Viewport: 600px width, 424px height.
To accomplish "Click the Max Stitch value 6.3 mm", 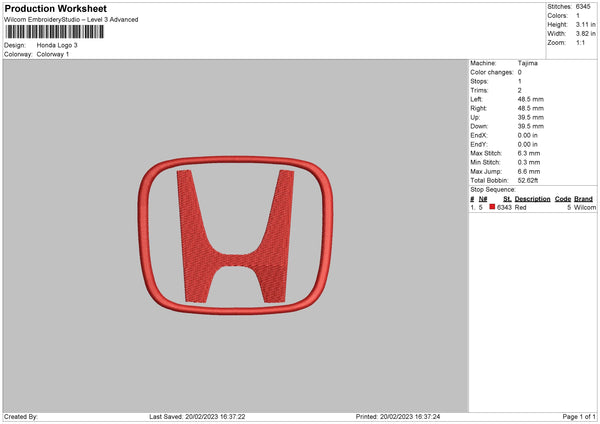I will click(x=529, y=153).
